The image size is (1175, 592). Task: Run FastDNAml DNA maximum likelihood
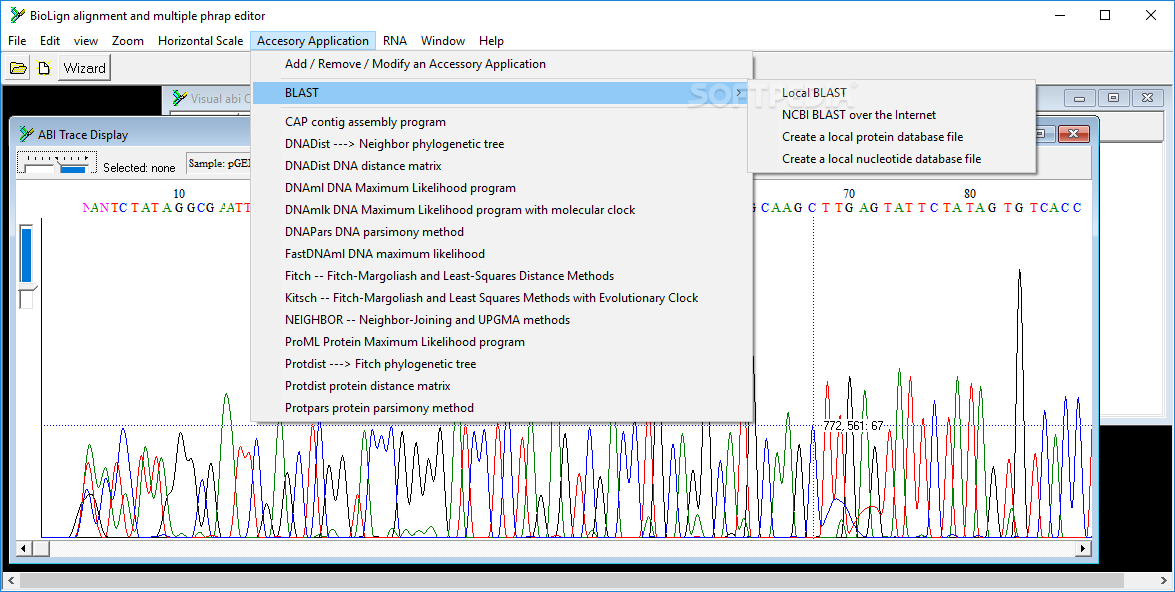[502, 254]
